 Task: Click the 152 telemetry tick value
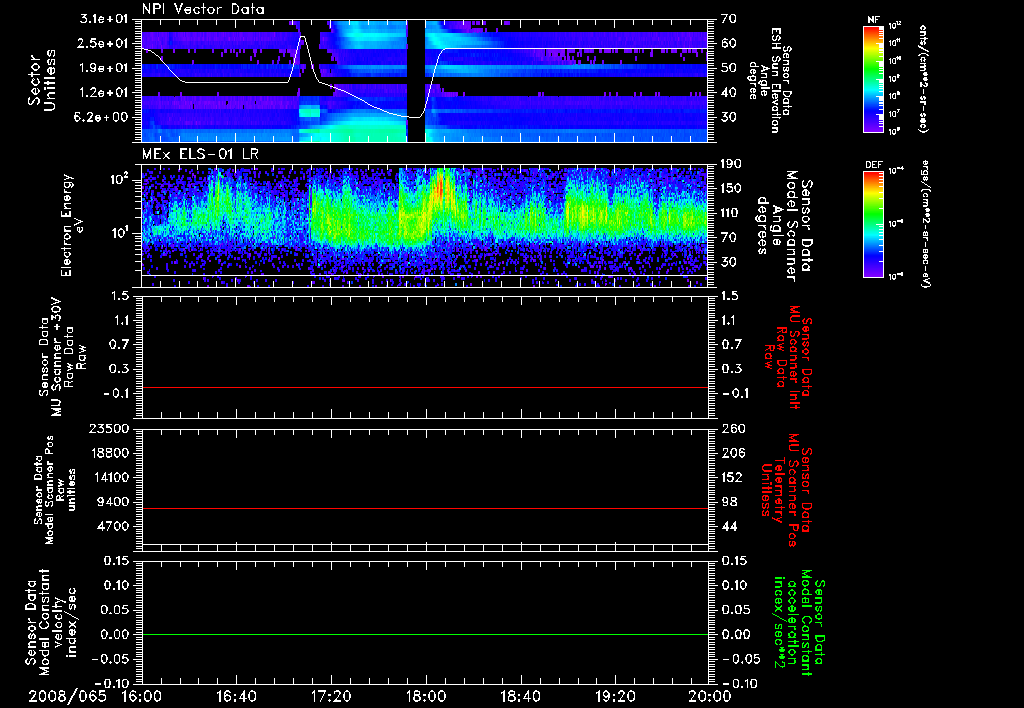tap(733, 477)
